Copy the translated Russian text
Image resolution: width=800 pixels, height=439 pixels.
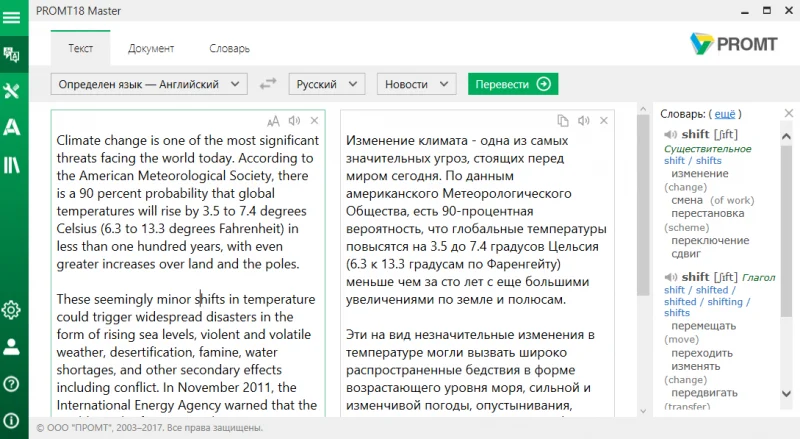pos(563,120)
